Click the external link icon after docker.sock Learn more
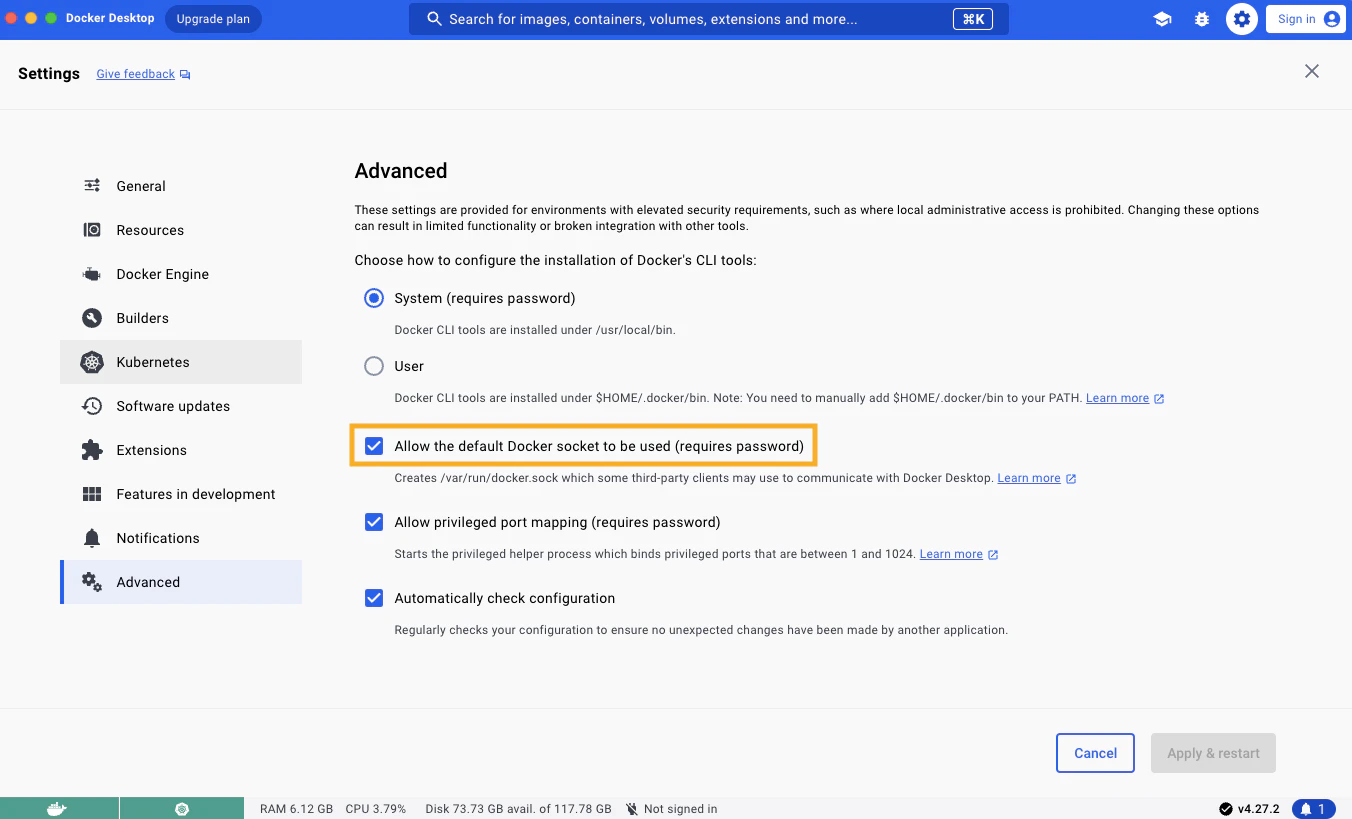The width and height of the screenshot is (1352, 819). [x=1071, y=478]
